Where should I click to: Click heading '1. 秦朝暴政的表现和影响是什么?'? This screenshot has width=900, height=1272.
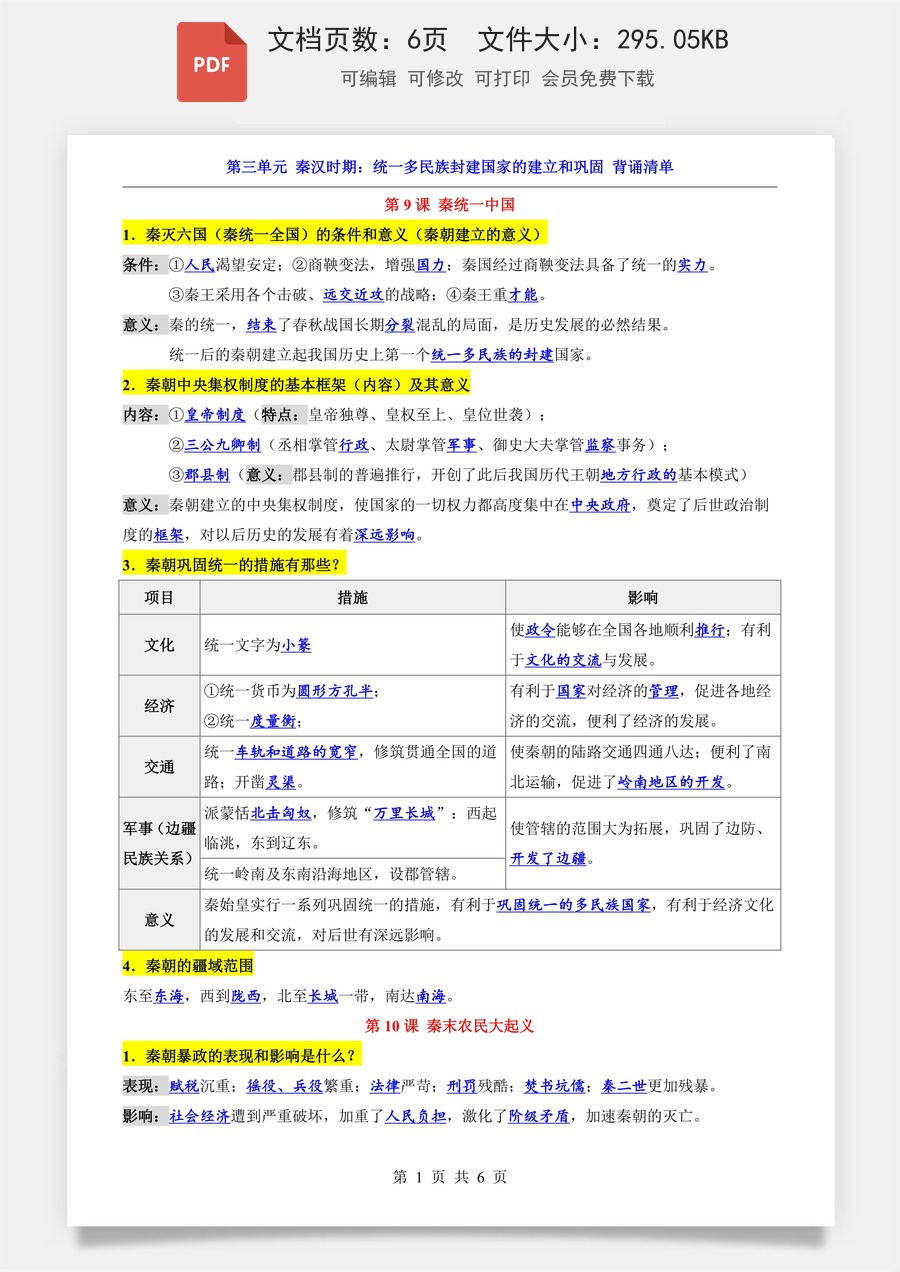coord(241,1056)
